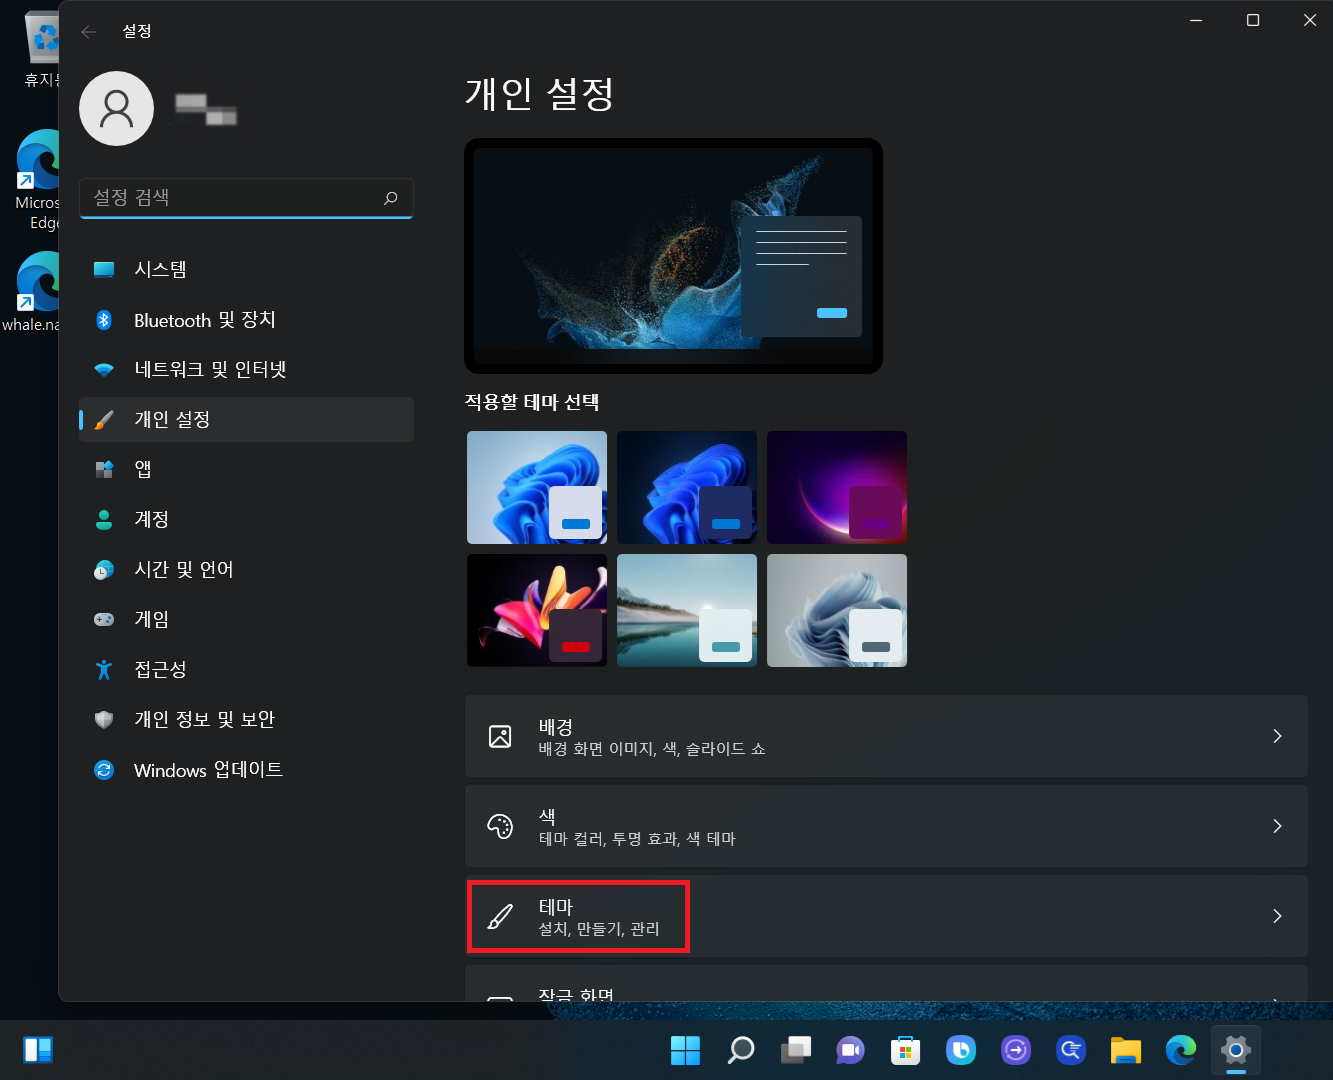Minimize the Settings window
This screenshot has width=1333, height=1080.
(1196, 21)
